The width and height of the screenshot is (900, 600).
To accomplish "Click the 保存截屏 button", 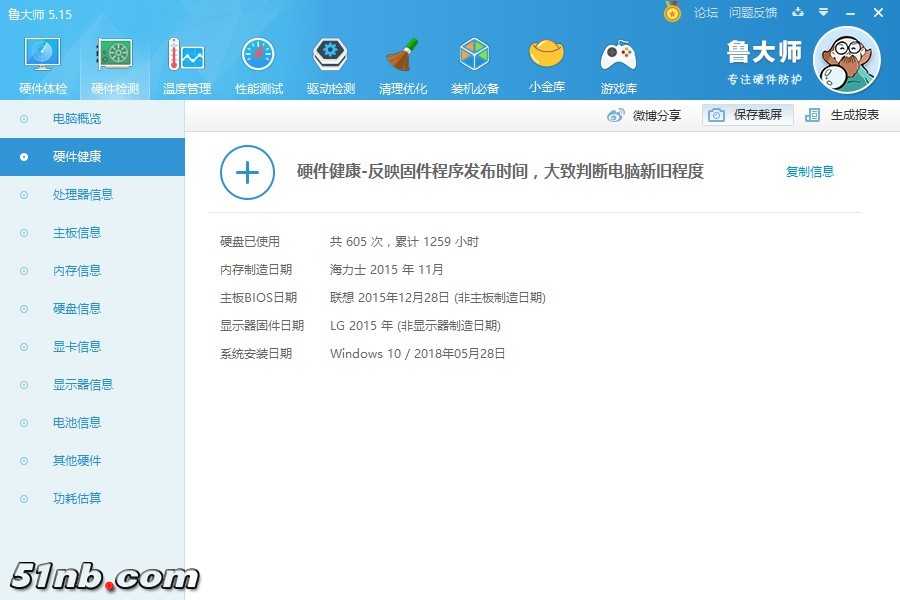I will click(x=748, y=115).
